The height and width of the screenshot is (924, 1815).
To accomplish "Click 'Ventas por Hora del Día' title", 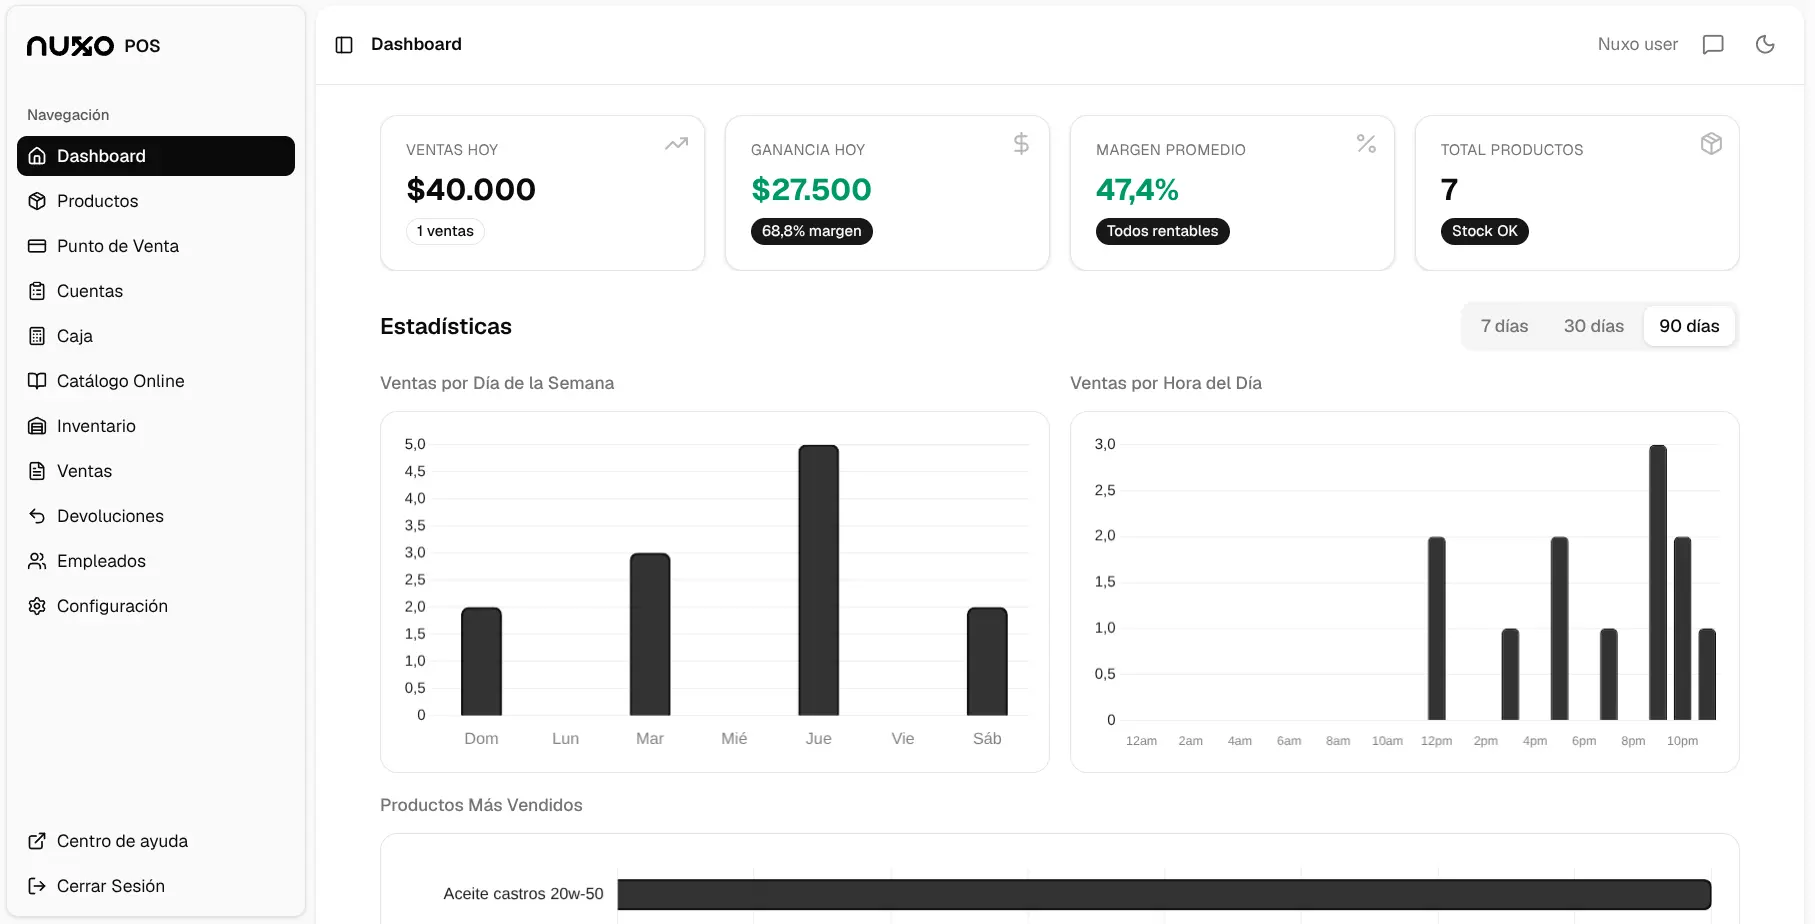I will pyautogui.click(x=1166, y=383).
